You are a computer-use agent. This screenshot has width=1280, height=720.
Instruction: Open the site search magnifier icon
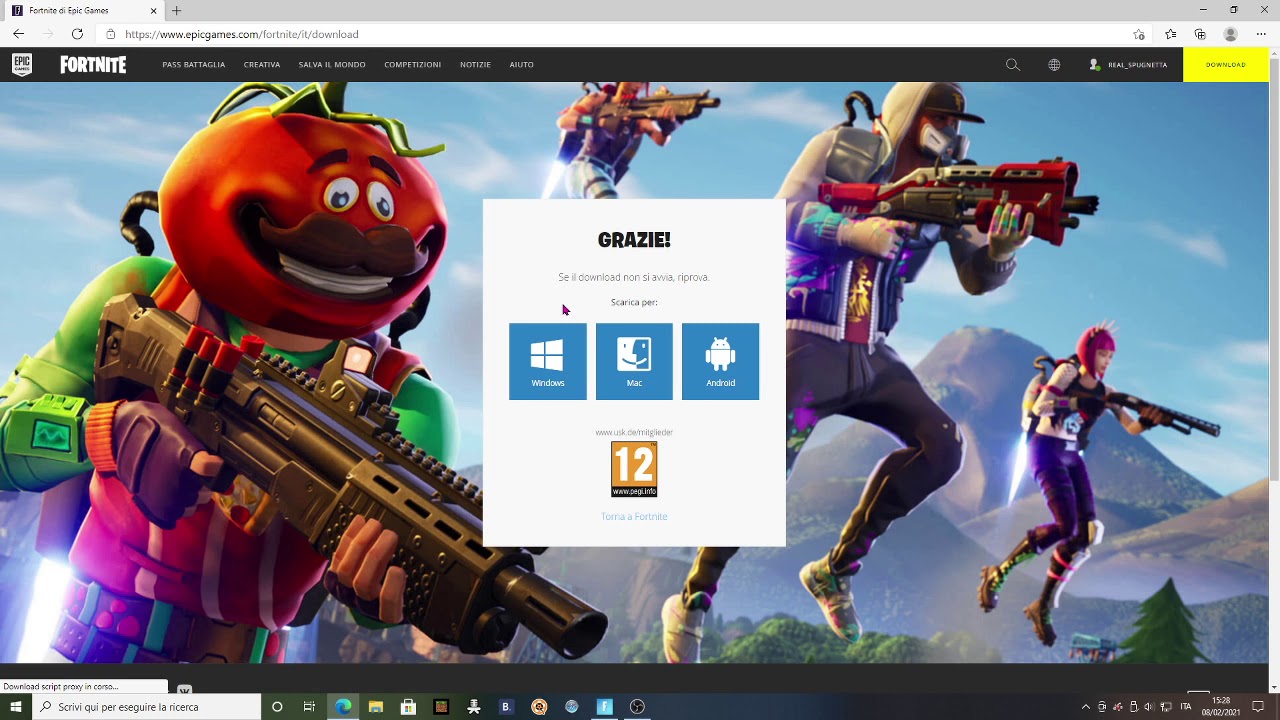pos(1013,65)
